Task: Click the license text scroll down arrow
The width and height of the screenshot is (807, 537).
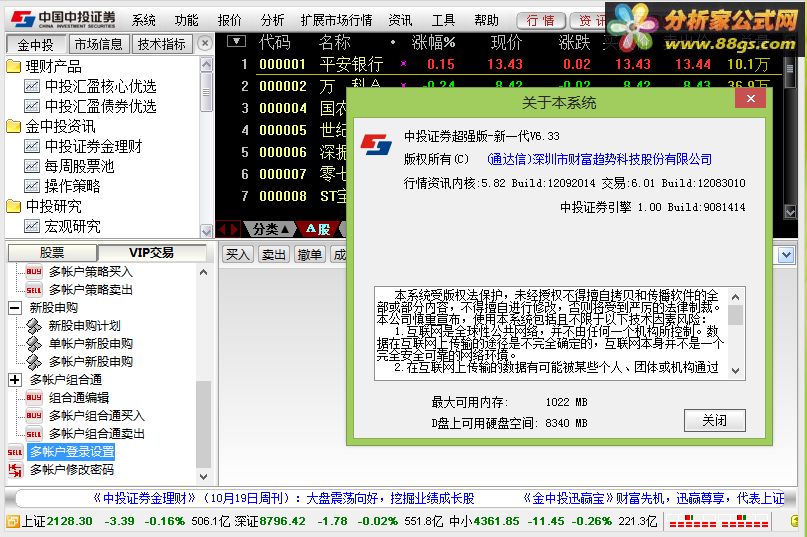Action: (x=735, y=371)
